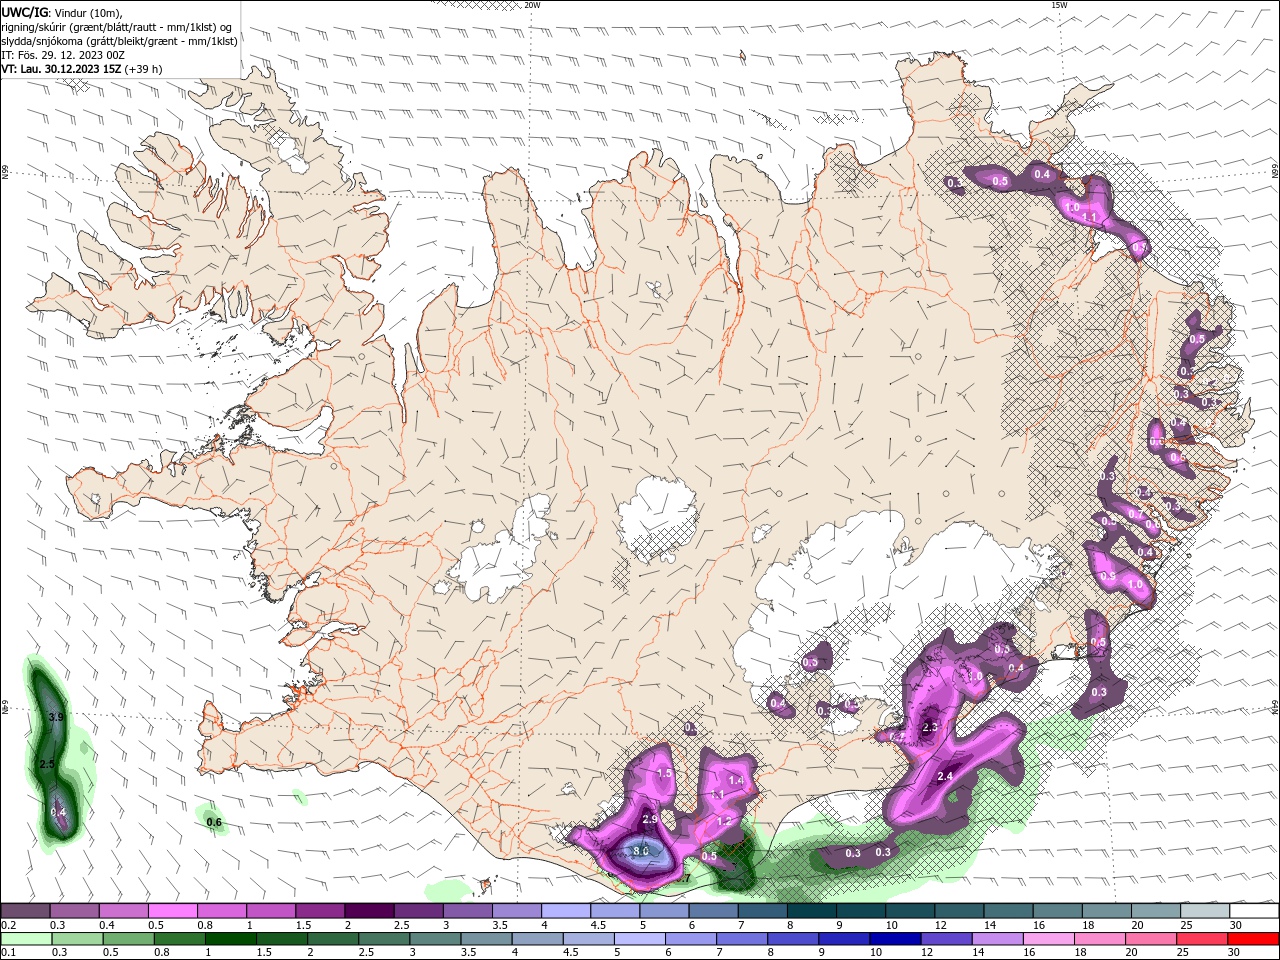Click the lower scale swatch labelled 20

(1151, 939)
